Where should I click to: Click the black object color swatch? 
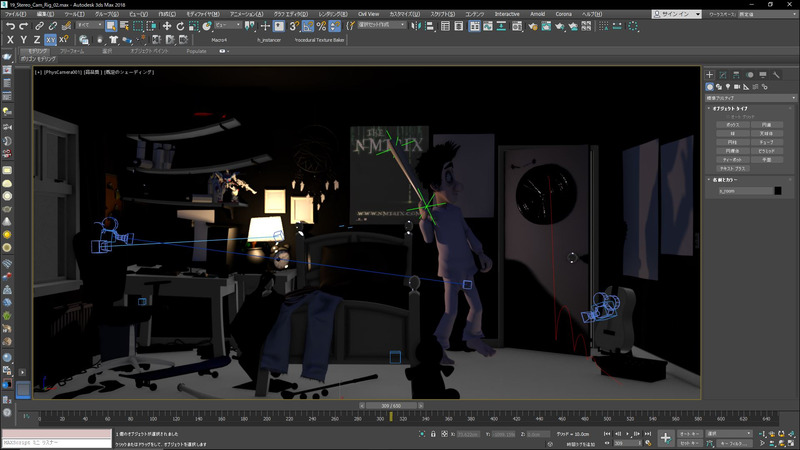click(x=777, y=190)
